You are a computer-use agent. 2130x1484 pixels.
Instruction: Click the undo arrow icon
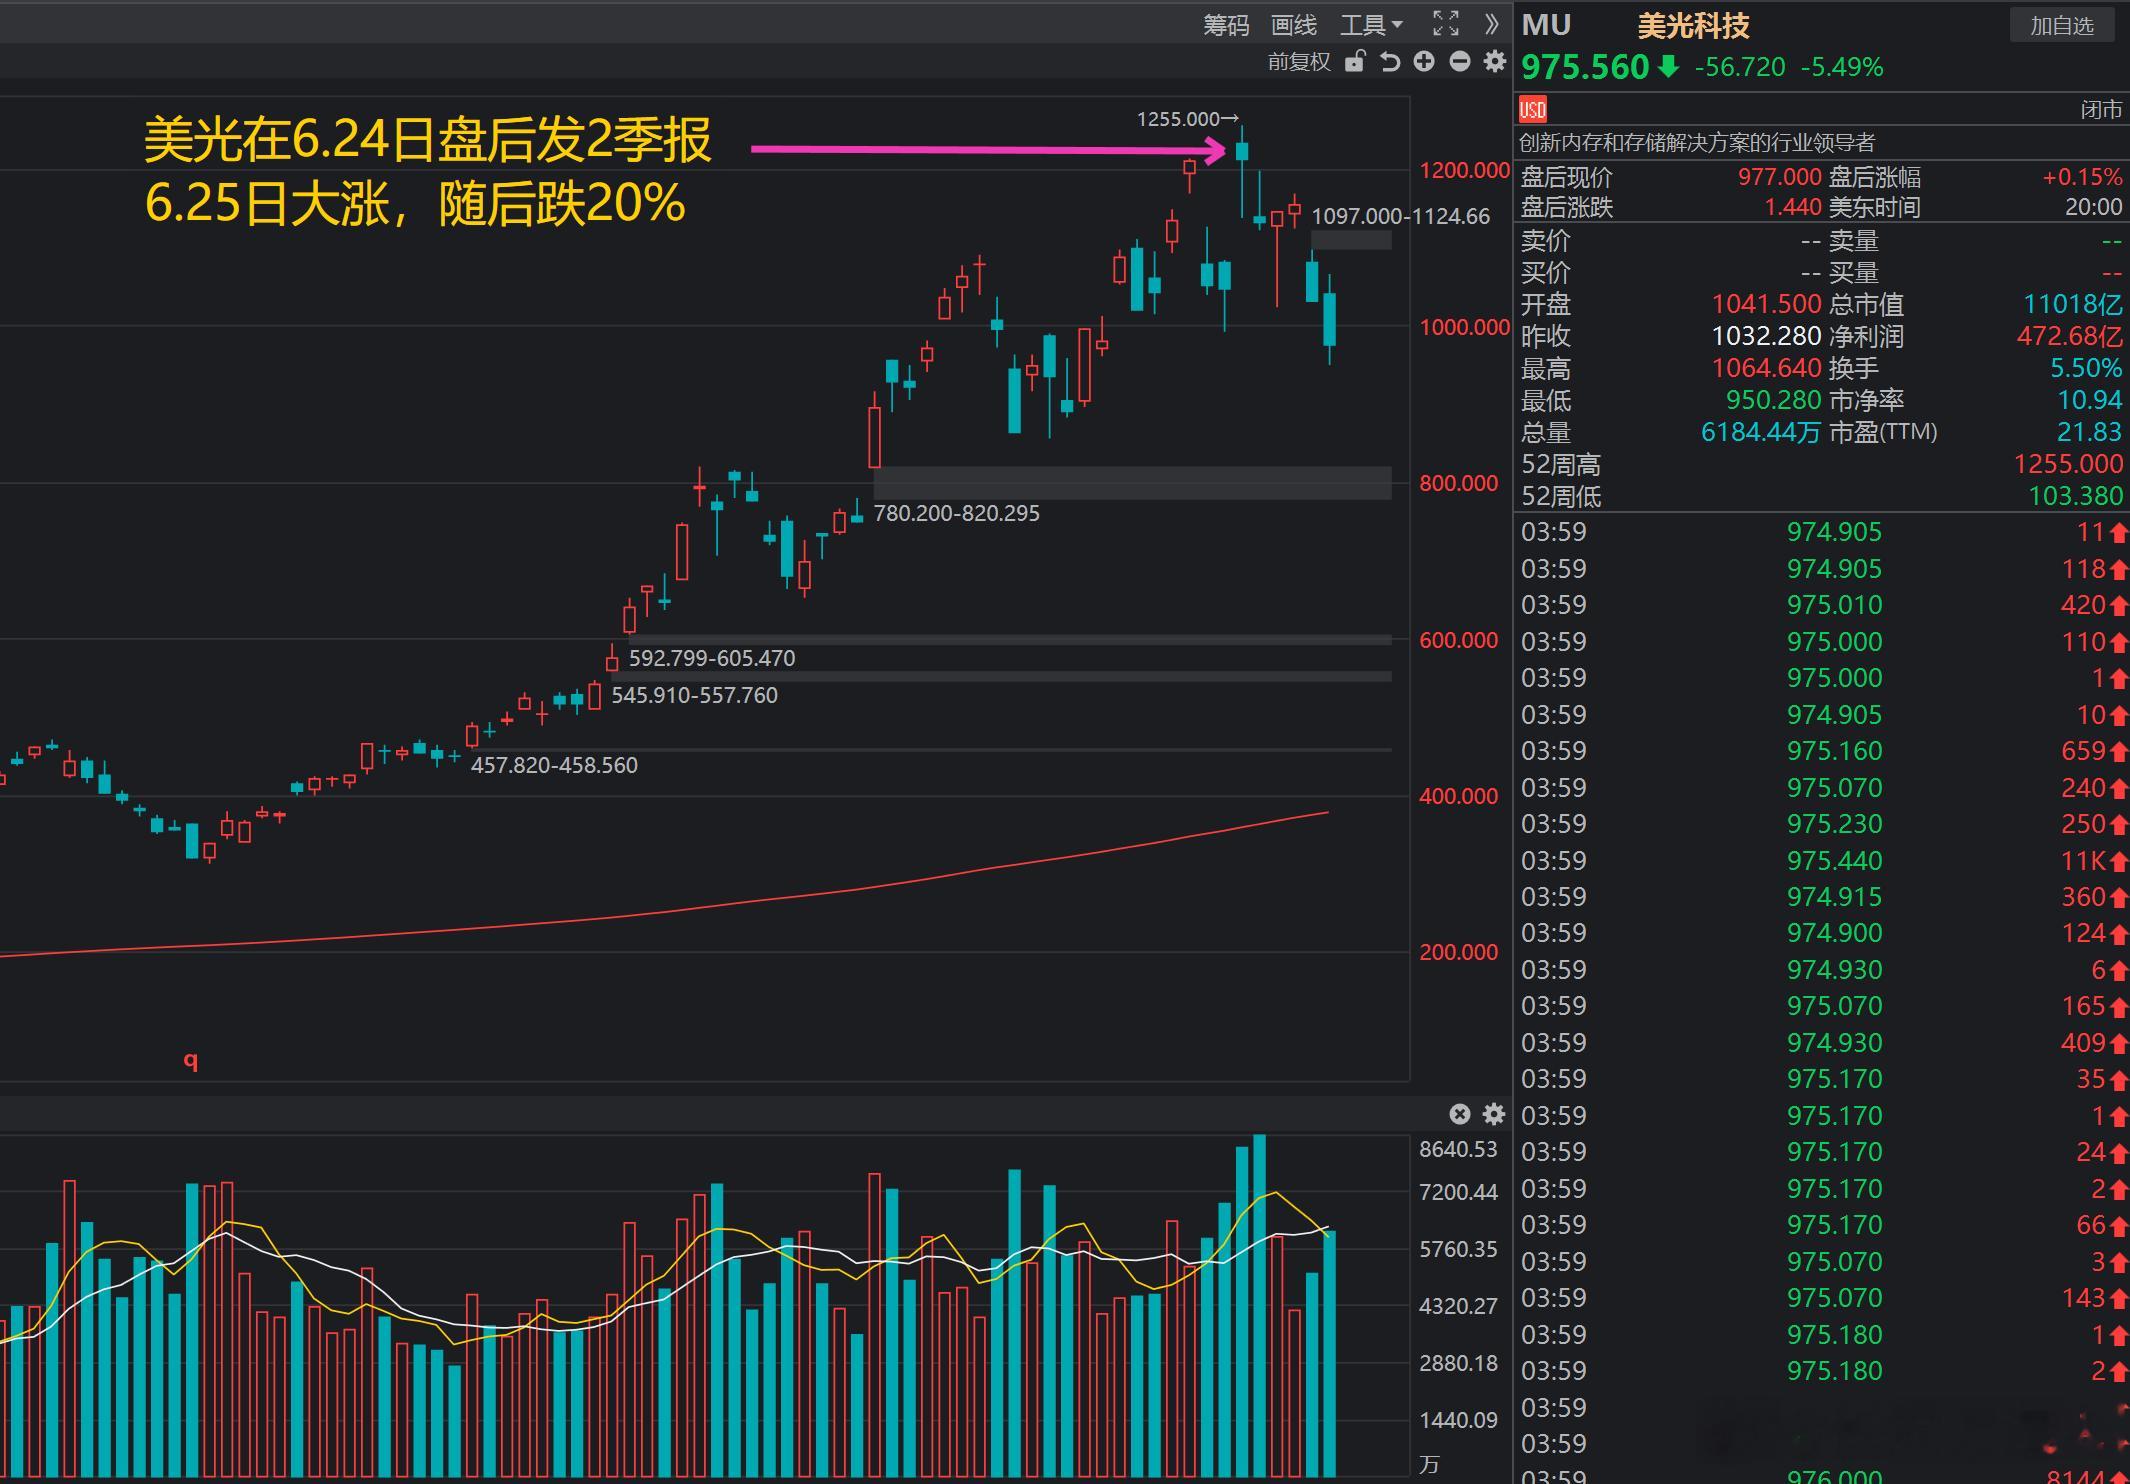point(1390,62)
